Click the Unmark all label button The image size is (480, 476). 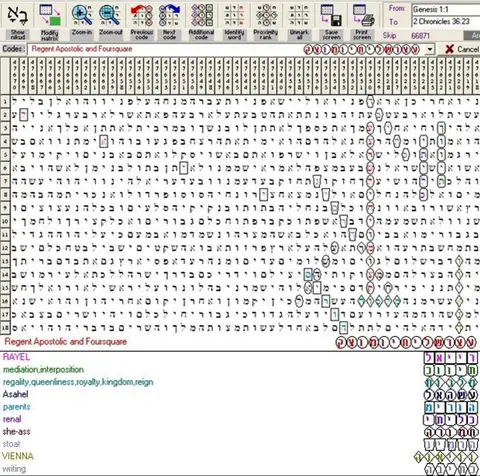[299, 35]
